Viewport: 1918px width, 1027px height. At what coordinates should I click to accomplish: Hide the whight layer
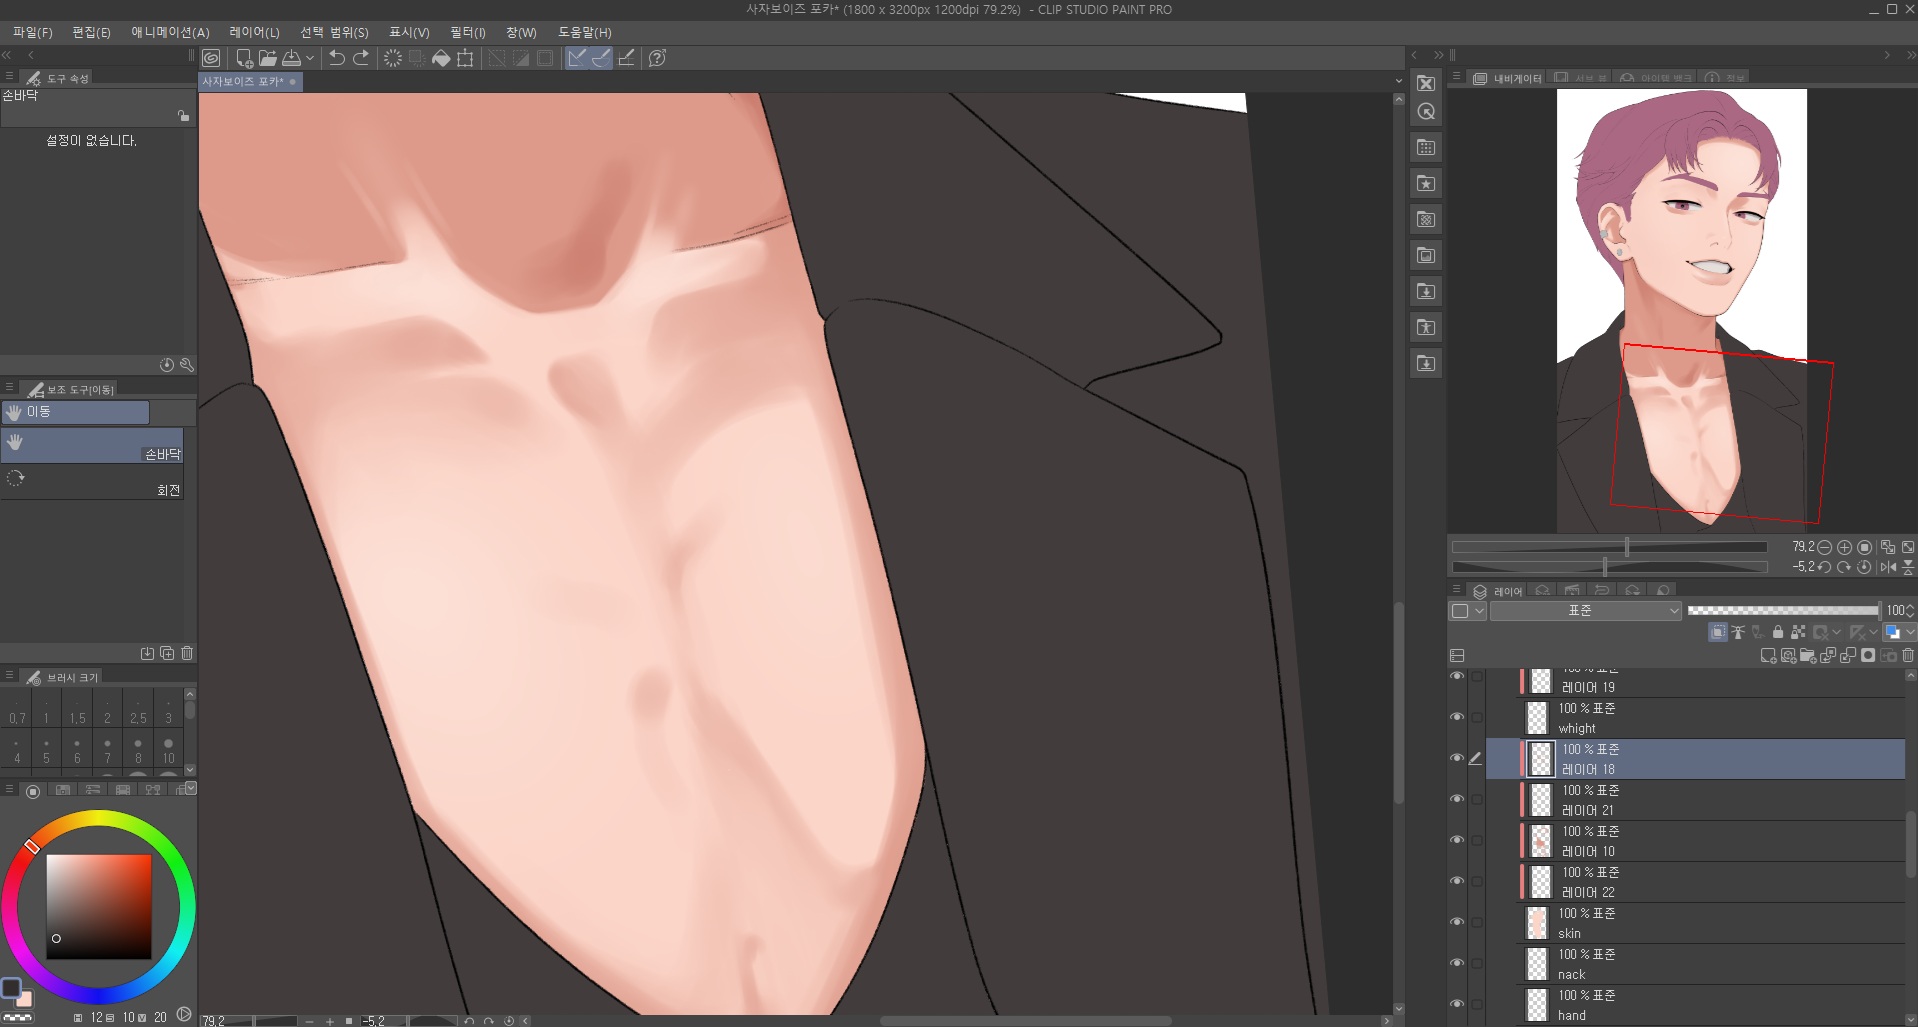click(x=1456, y=717)
